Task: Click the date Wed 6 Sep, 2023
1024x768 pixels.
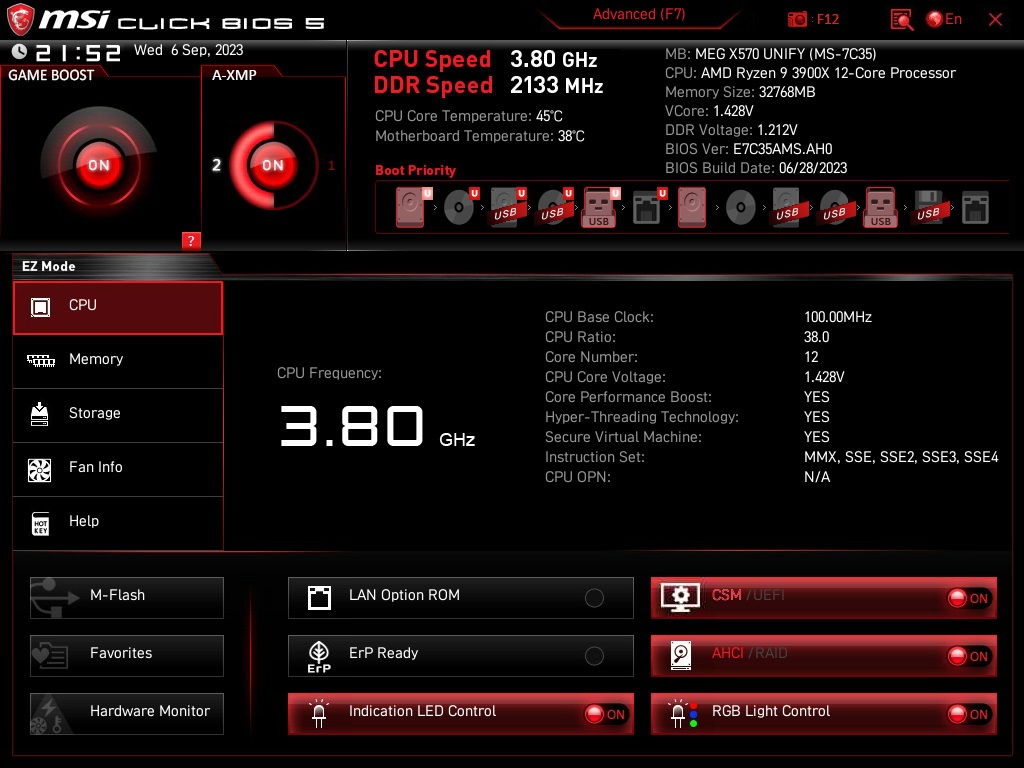Action: click(189, 50)
